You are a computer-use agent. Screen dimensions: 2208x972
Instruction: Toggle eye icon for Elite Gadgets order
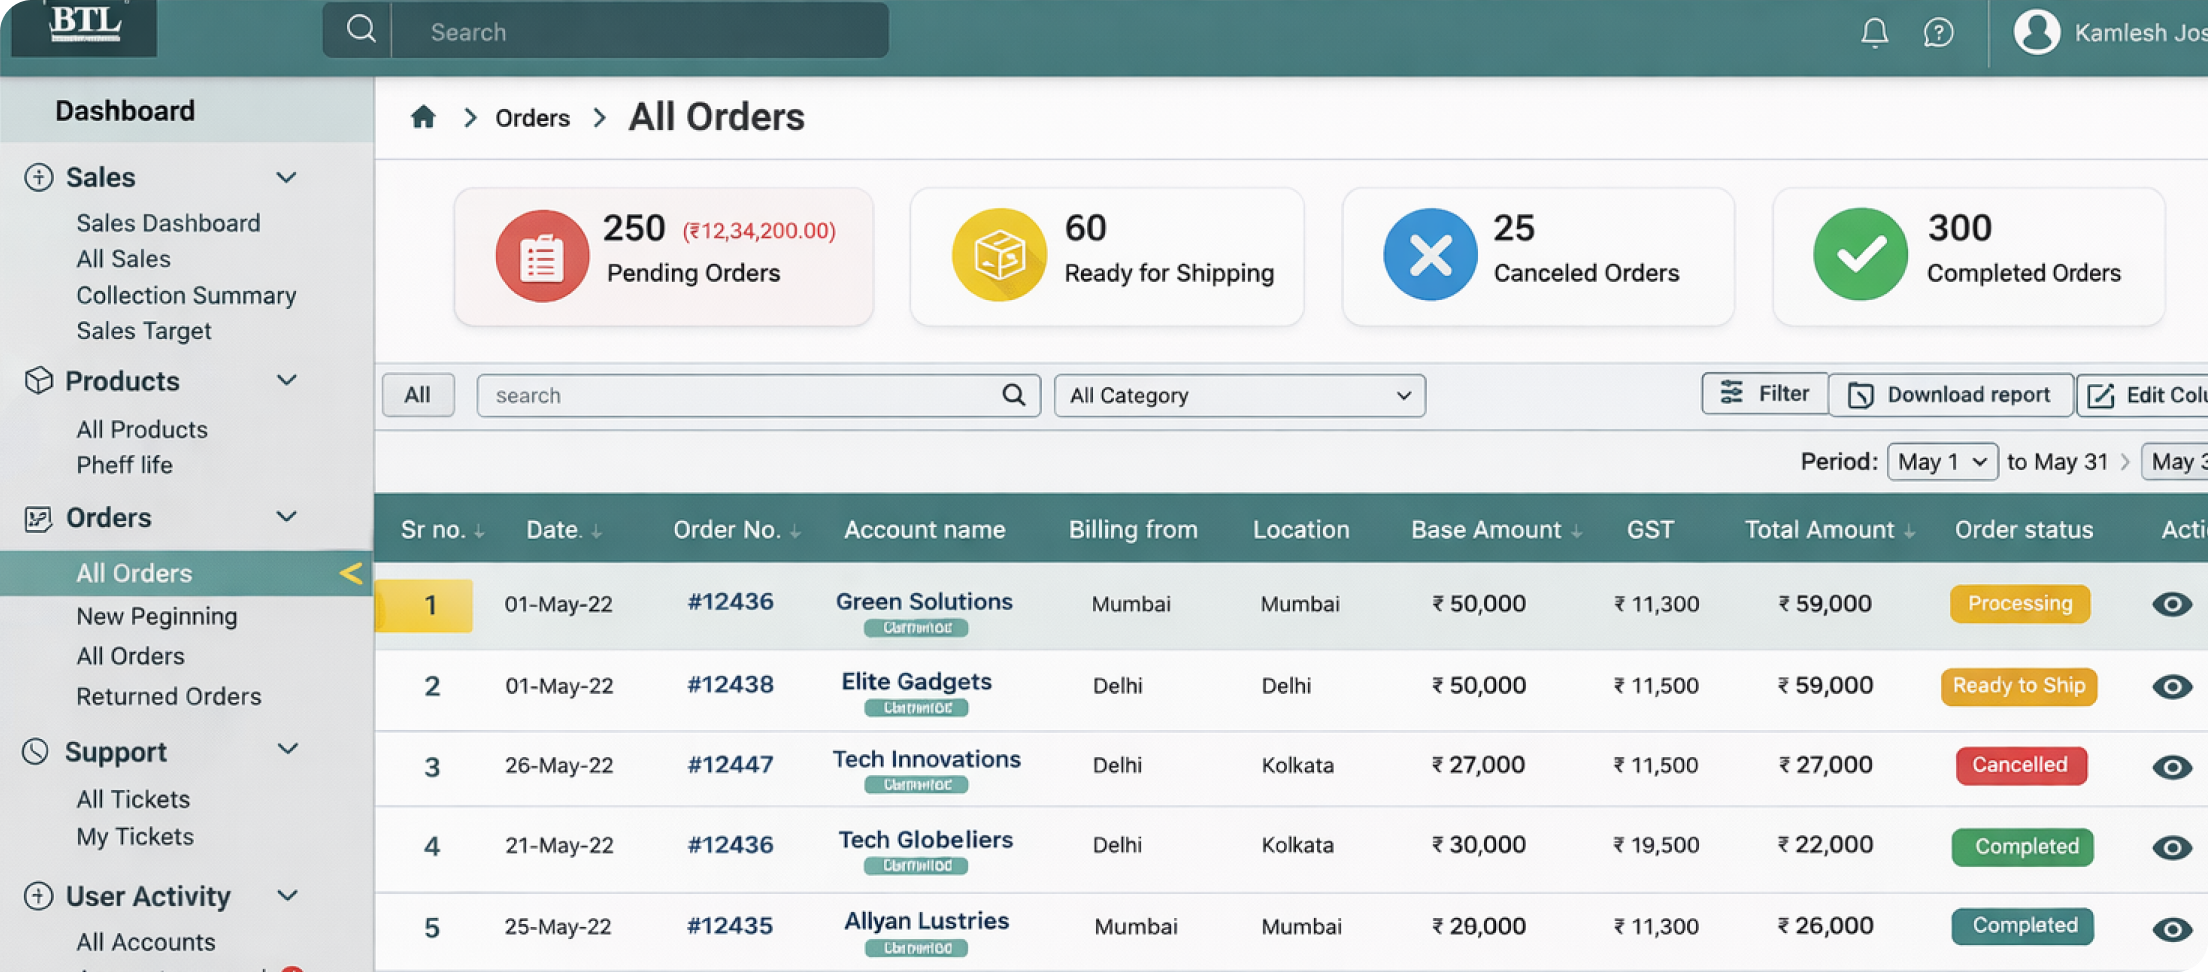coord(2171,686)
